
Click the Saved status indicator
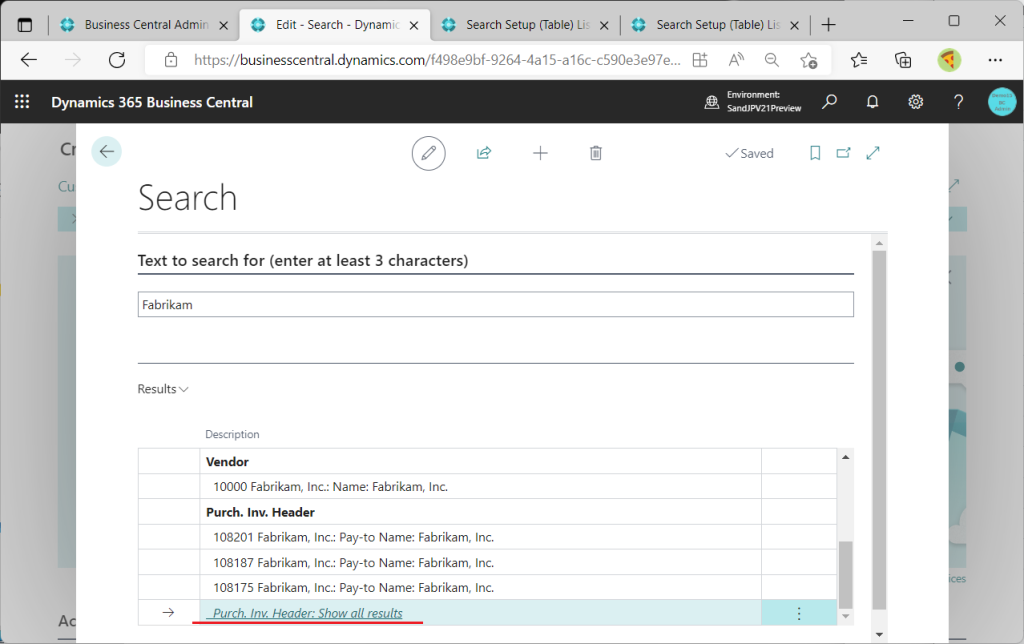pos(749,153)
